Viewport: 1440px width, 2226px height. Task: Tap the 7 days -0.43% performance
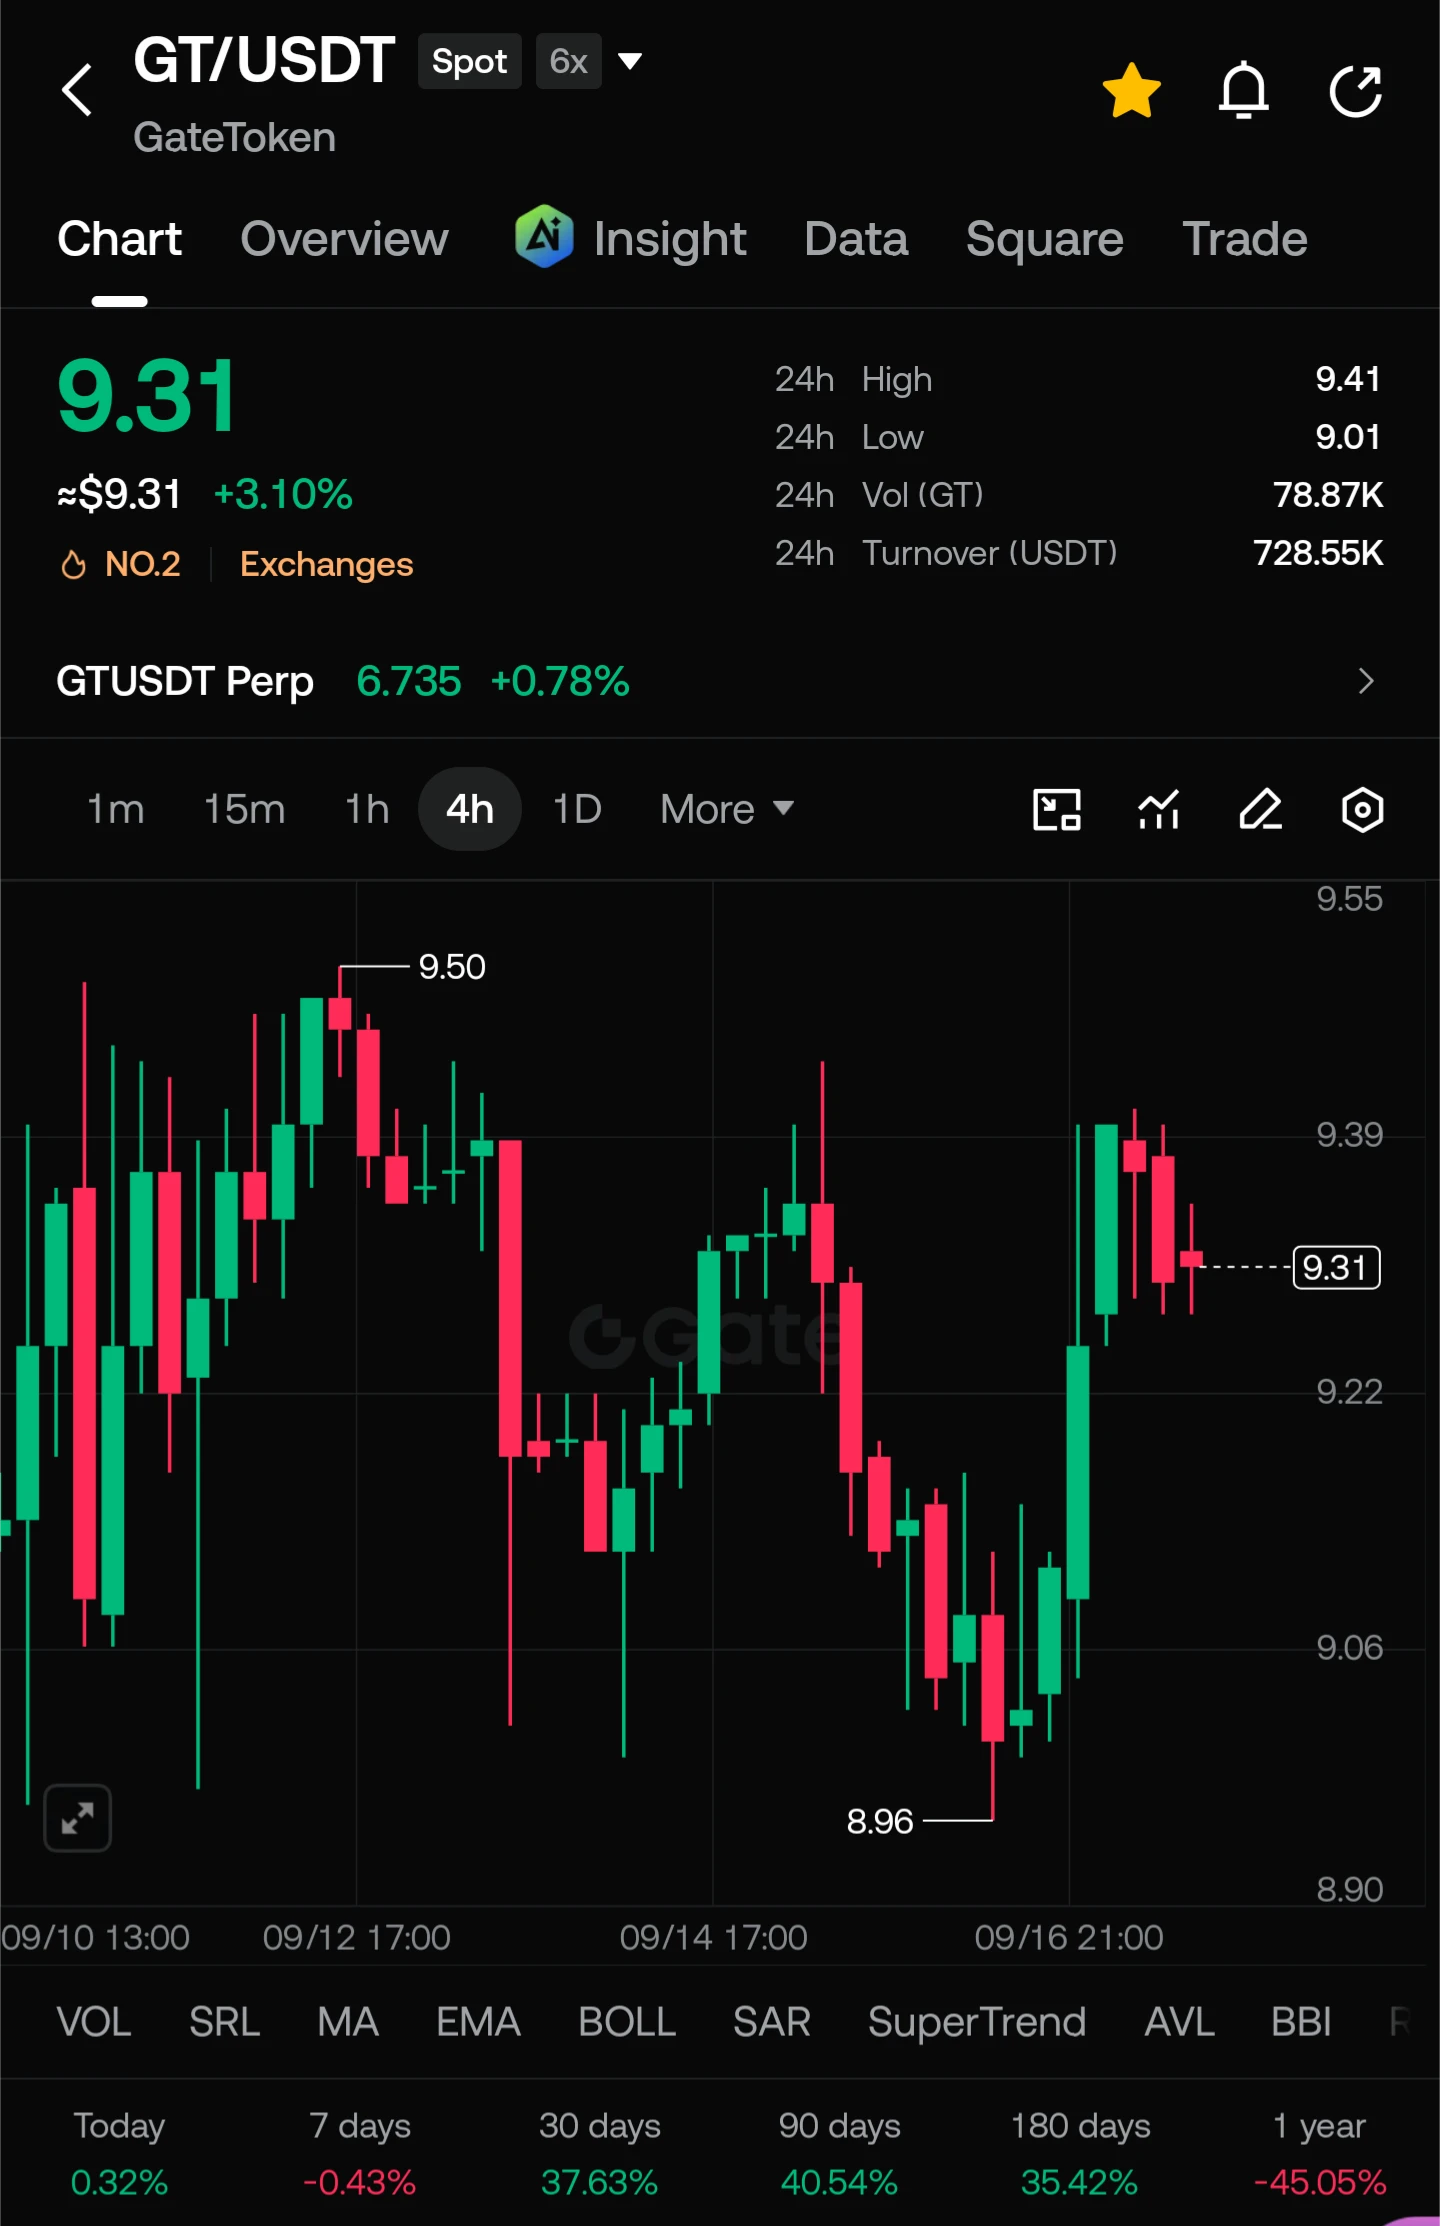(x=359, y=2153)
